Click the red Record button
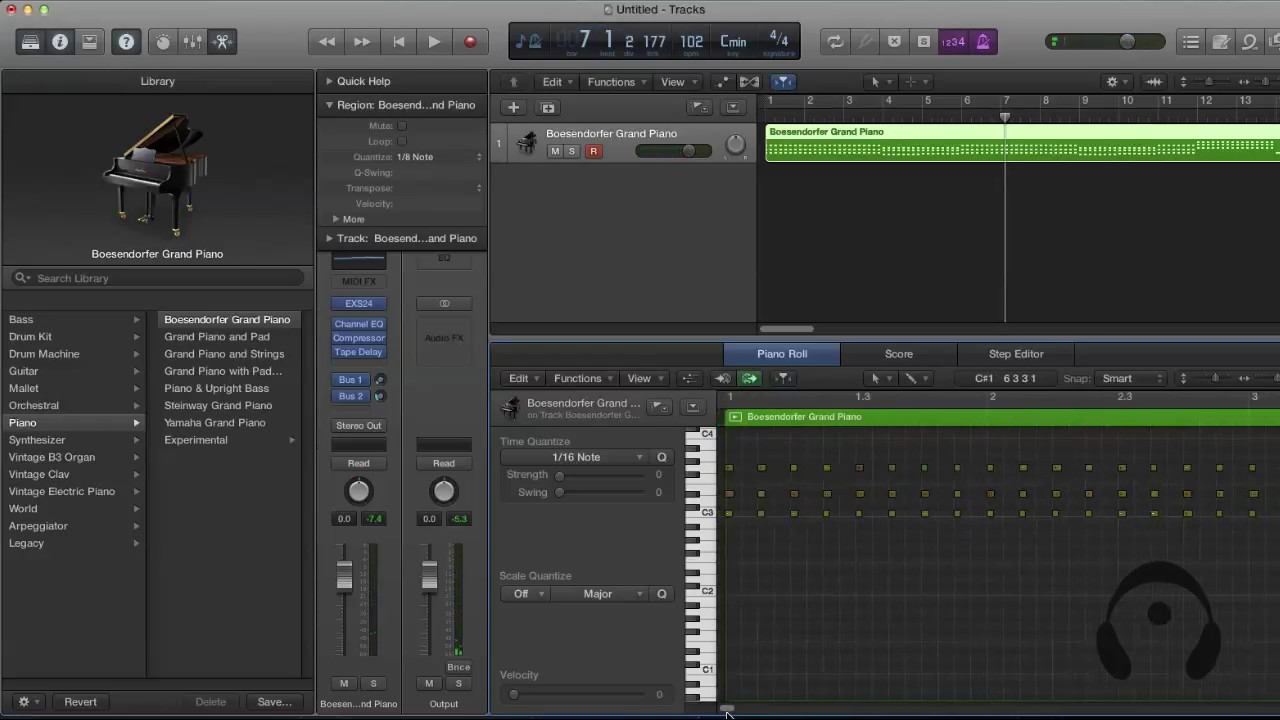1280x720 pixels. 470,42
